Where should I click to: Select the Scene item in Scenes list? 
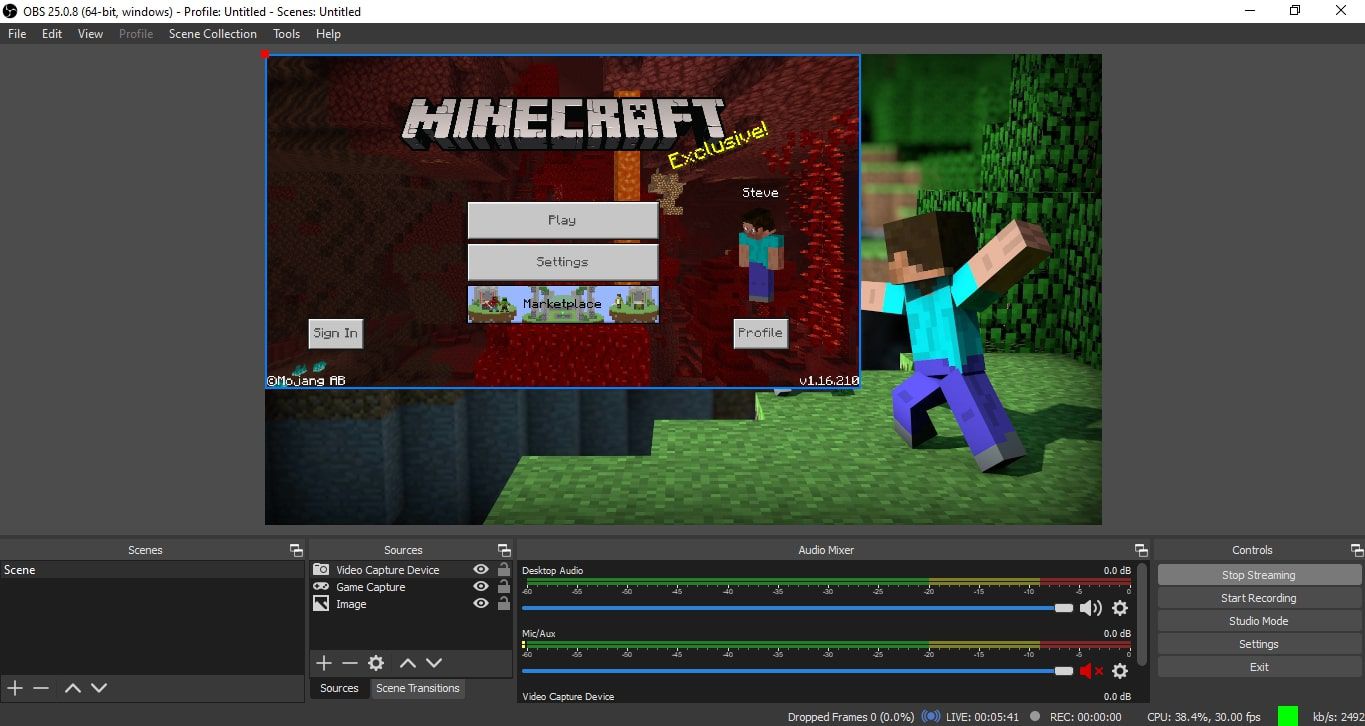(x=152, y=570)
